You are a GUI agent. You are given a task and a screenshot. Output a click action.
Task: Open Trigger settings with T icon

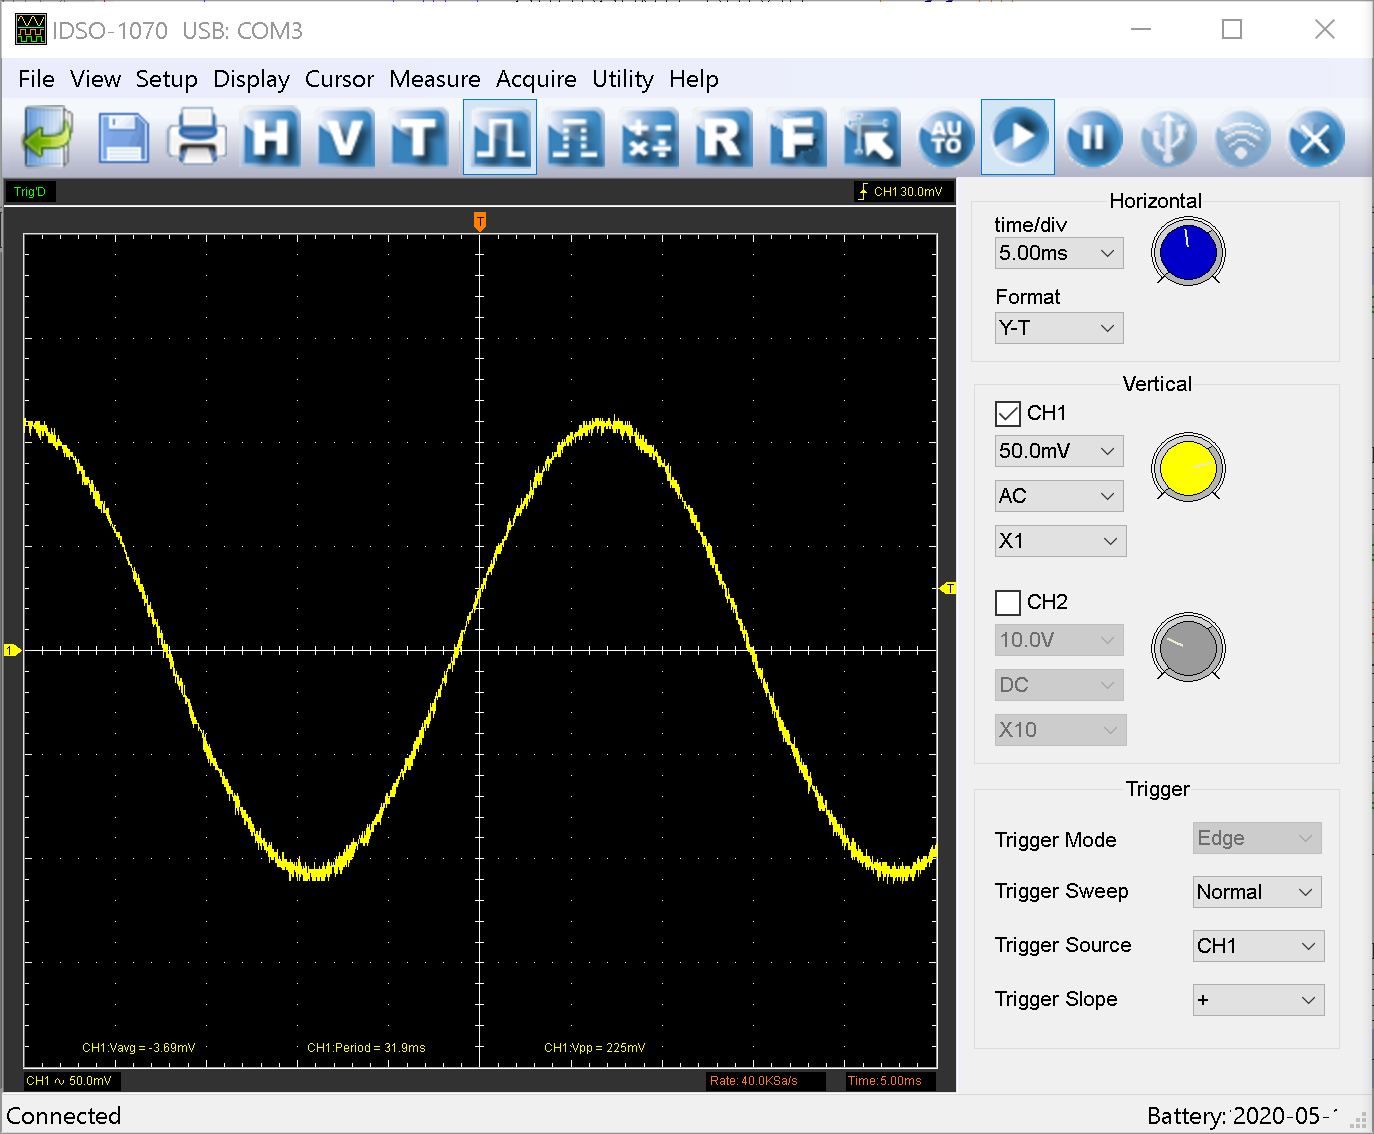419,137
